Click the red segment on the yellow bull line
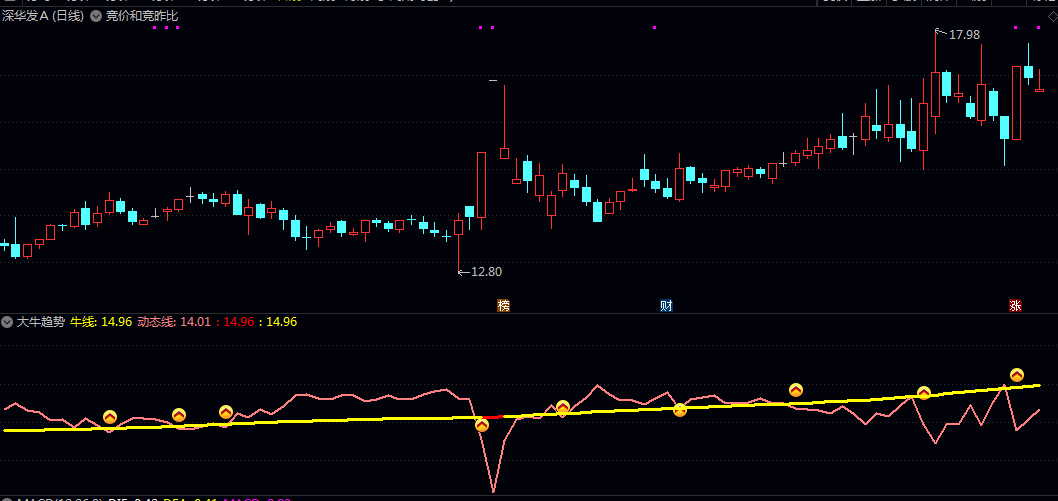Viewport: 1058px width, 501px height. click(493, 417)
